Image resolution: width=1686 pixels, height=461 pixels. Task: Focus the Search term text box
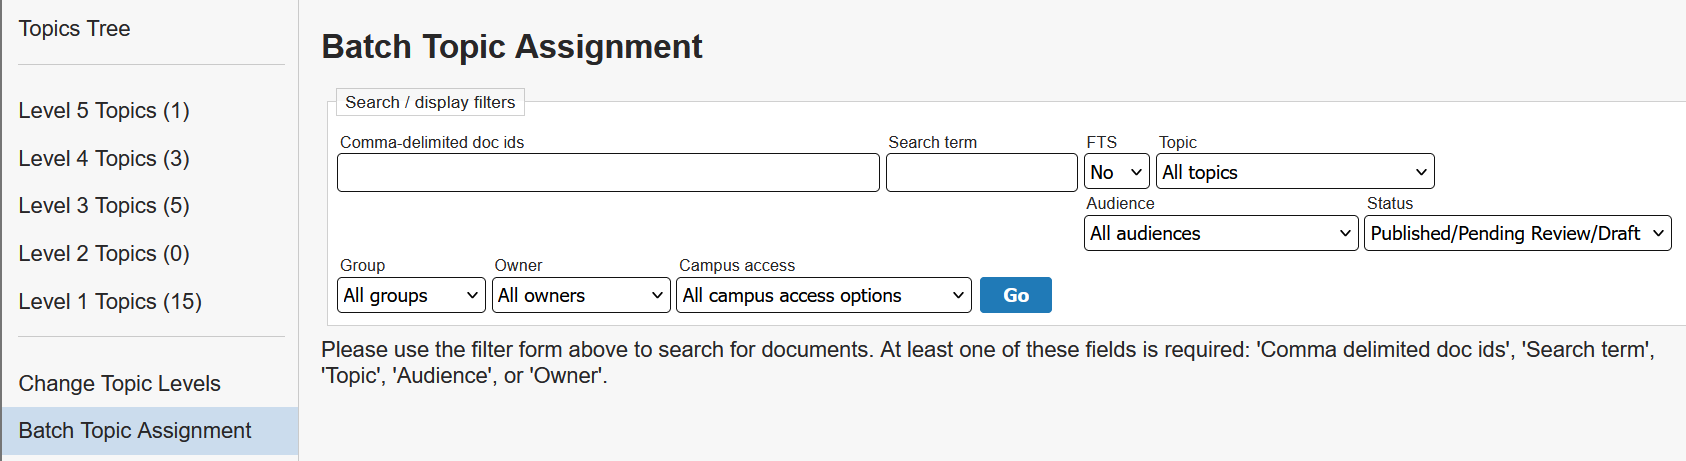(981, 173)
